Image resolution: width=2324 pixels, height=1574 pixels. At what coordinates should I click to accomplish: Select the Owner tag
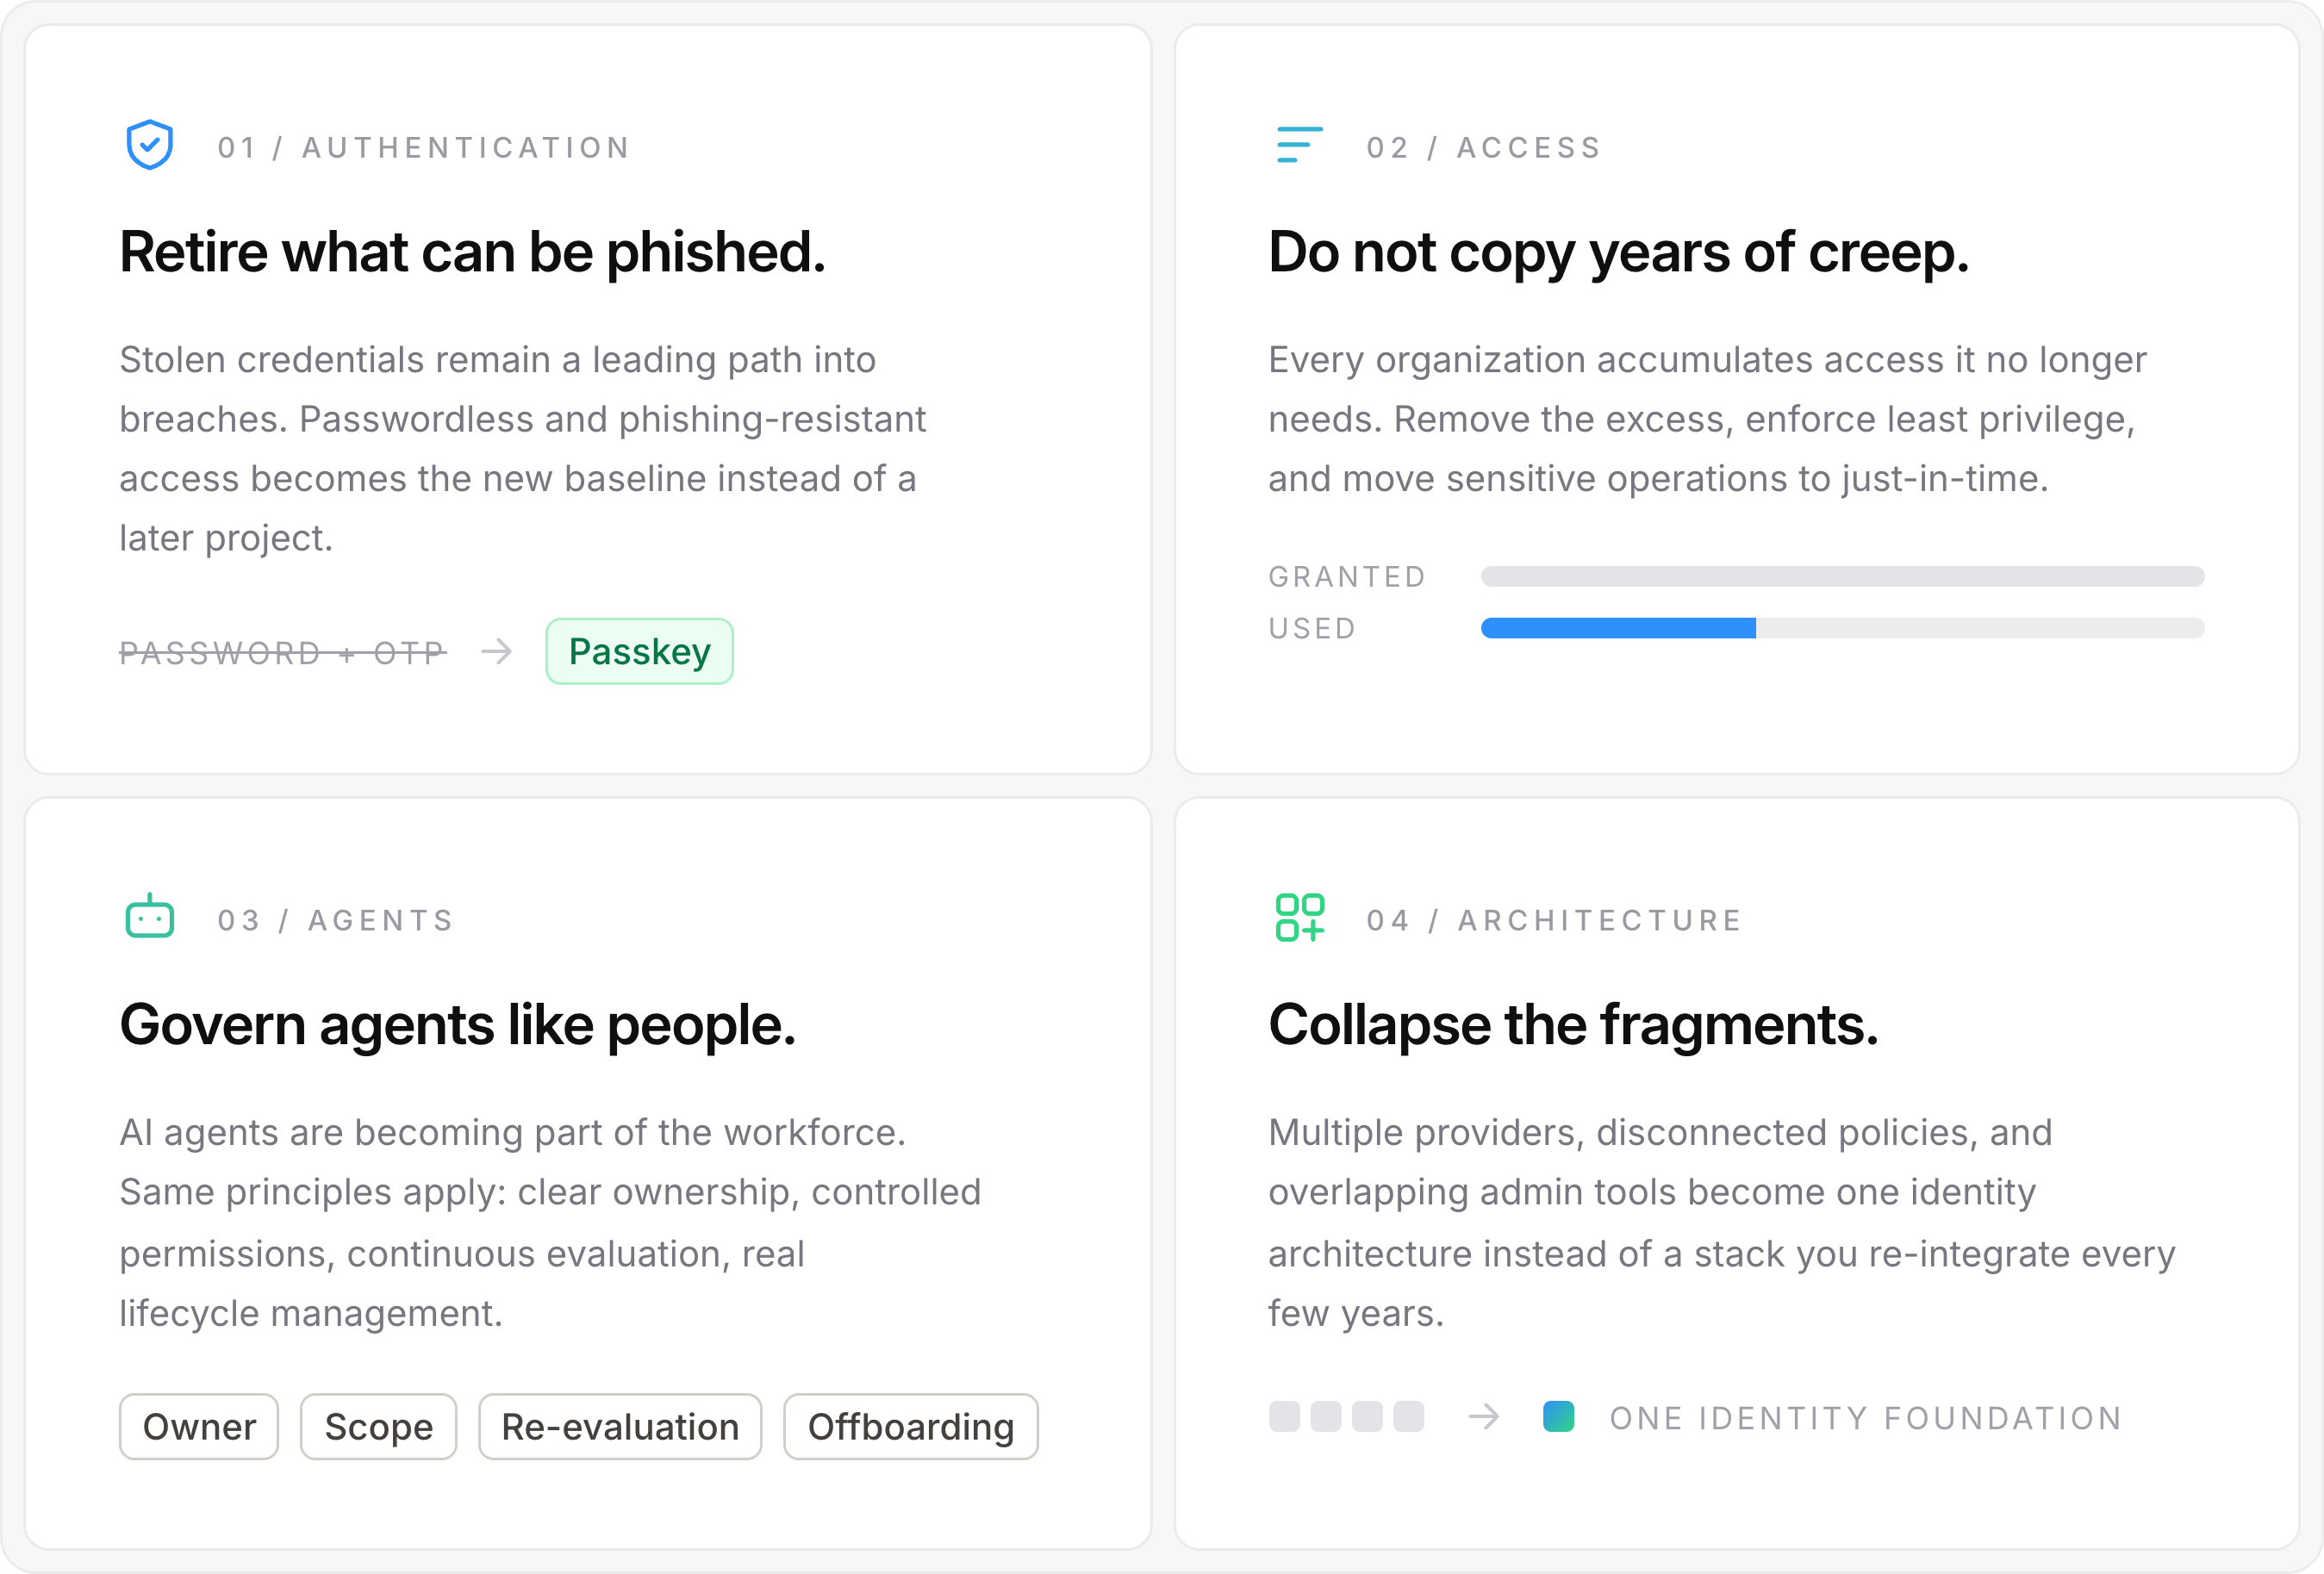click(x=199, y=1426)
